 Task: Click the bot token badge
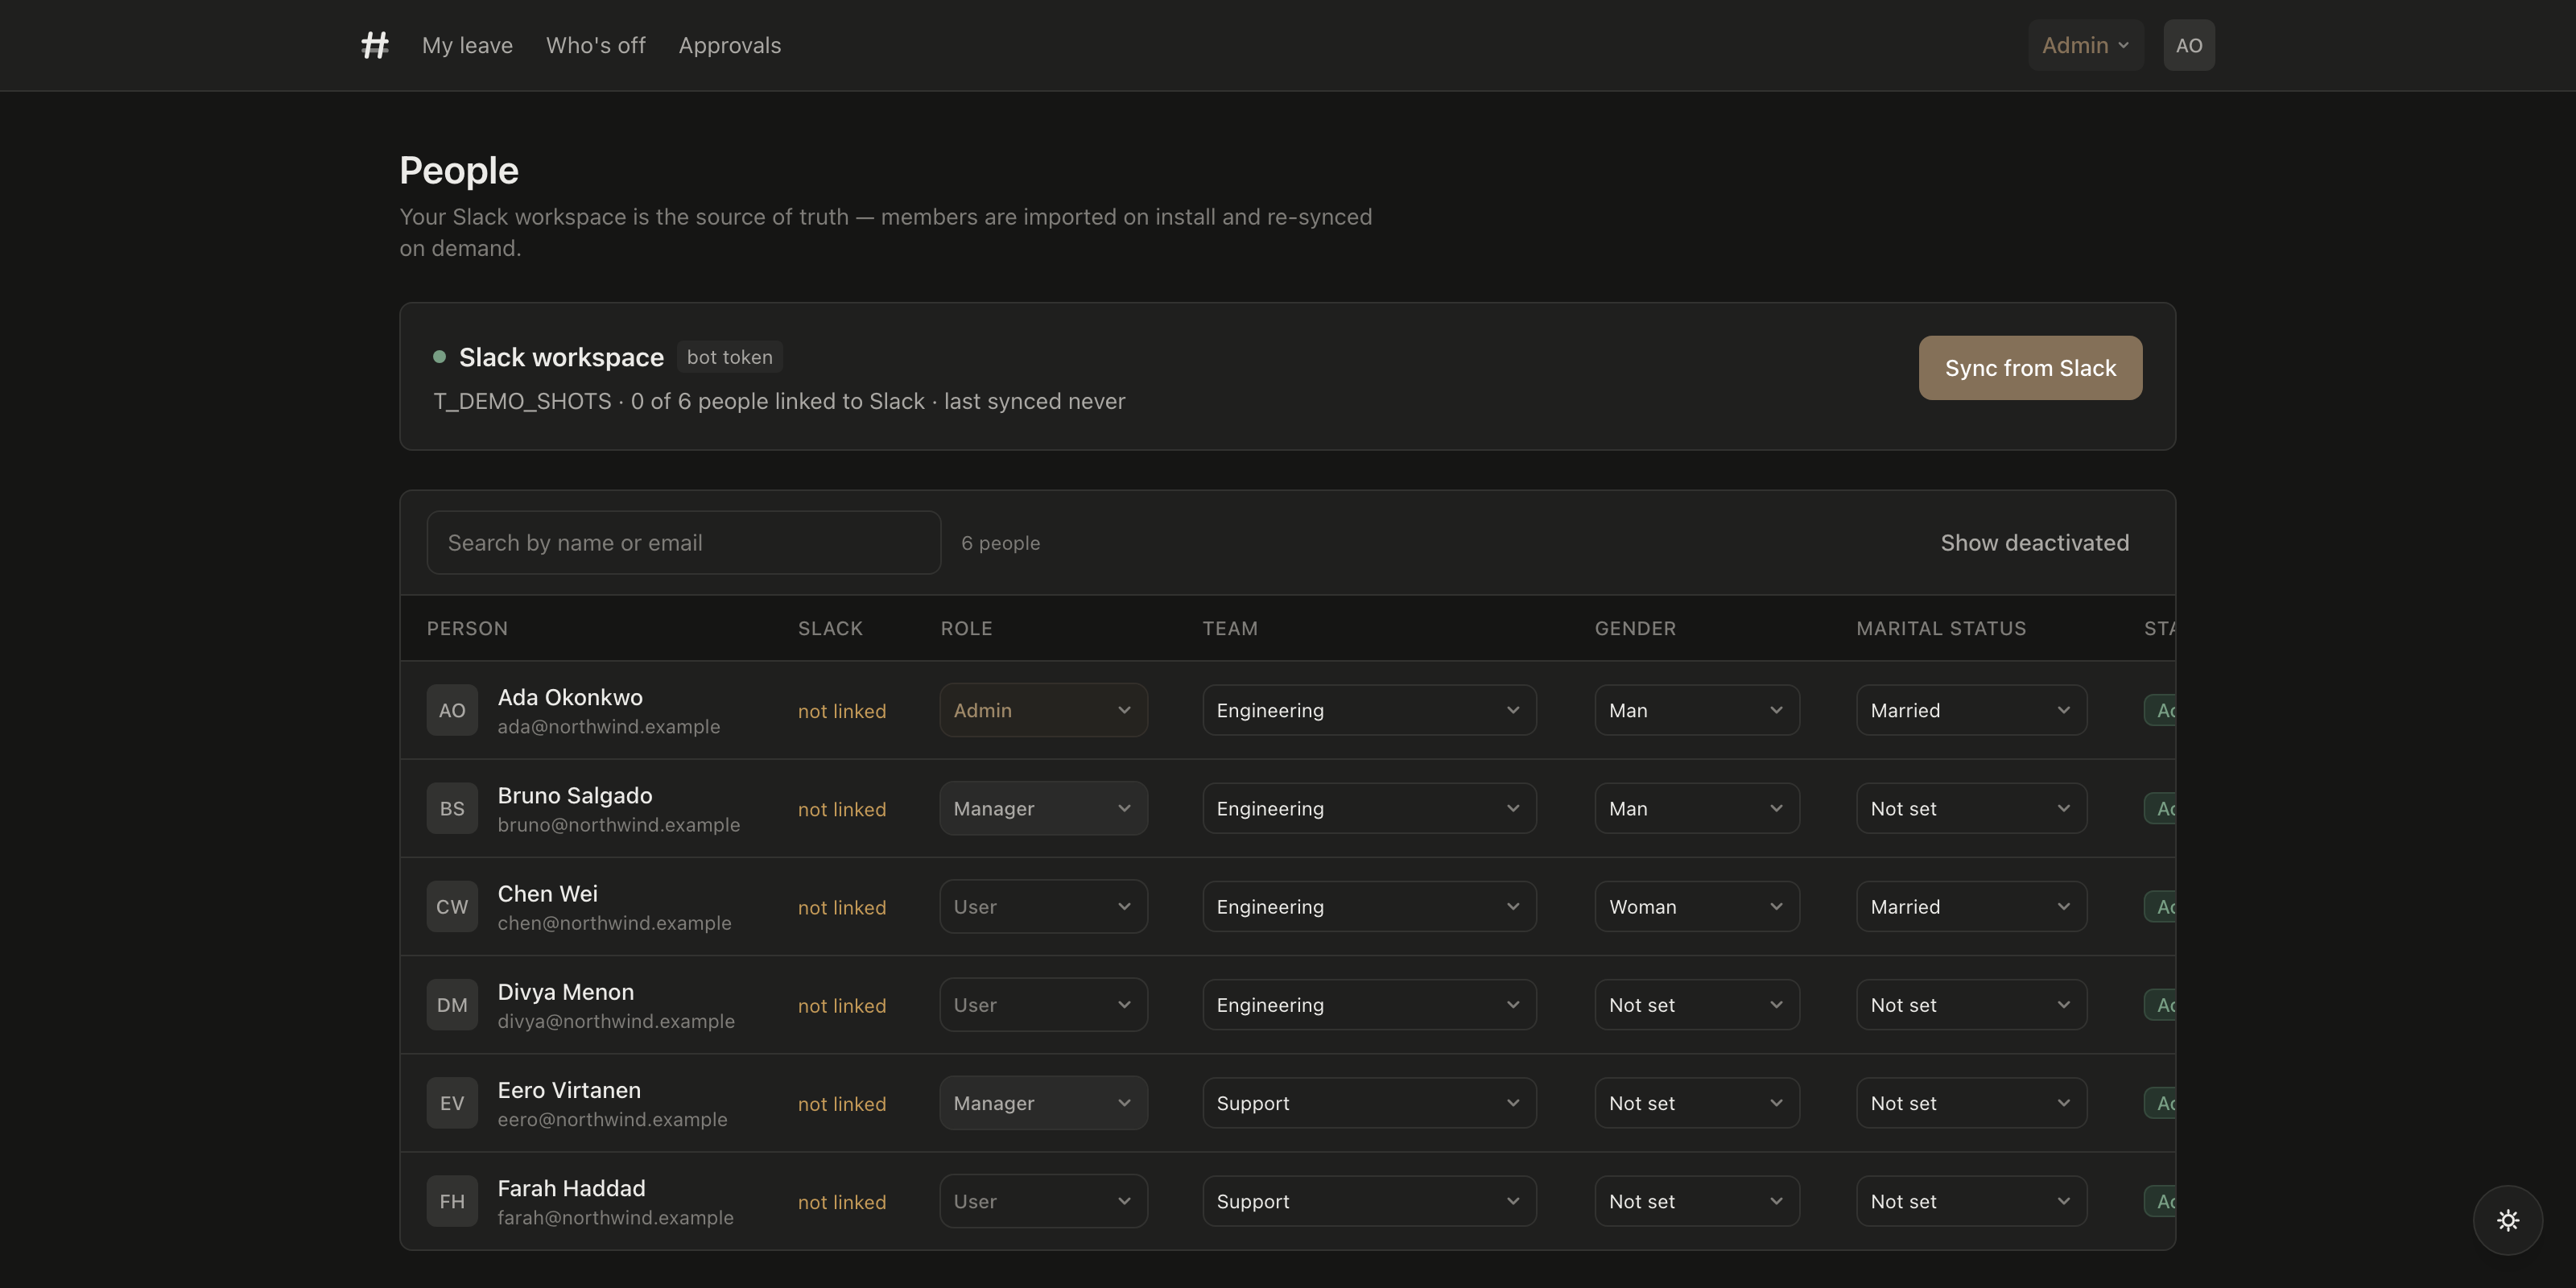click(729, 357)
